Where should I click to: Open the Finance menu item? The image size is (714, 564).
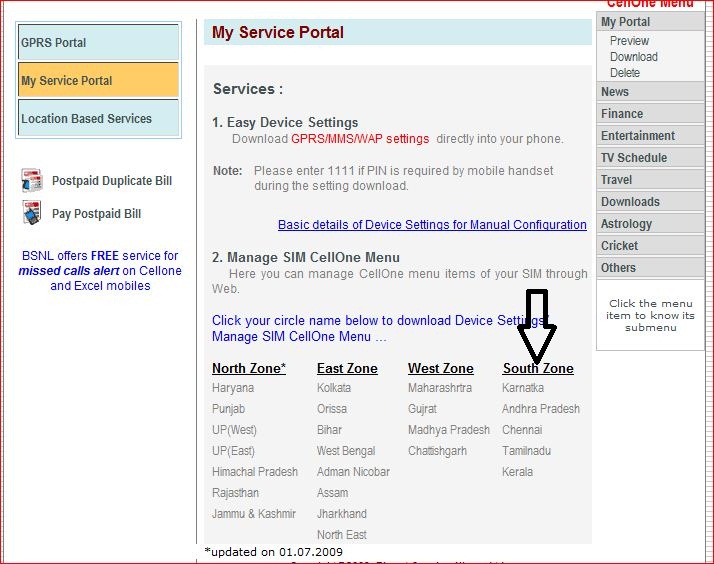tap(650, 113)
